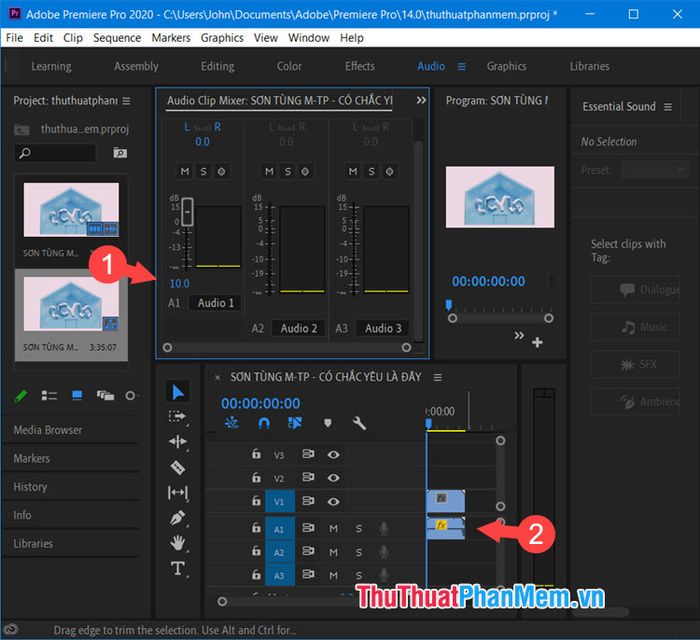The height and width of the screenshot is (640, 700).
Task: Click the Audio 1 volume fader handle
Action: coord(188,212)
